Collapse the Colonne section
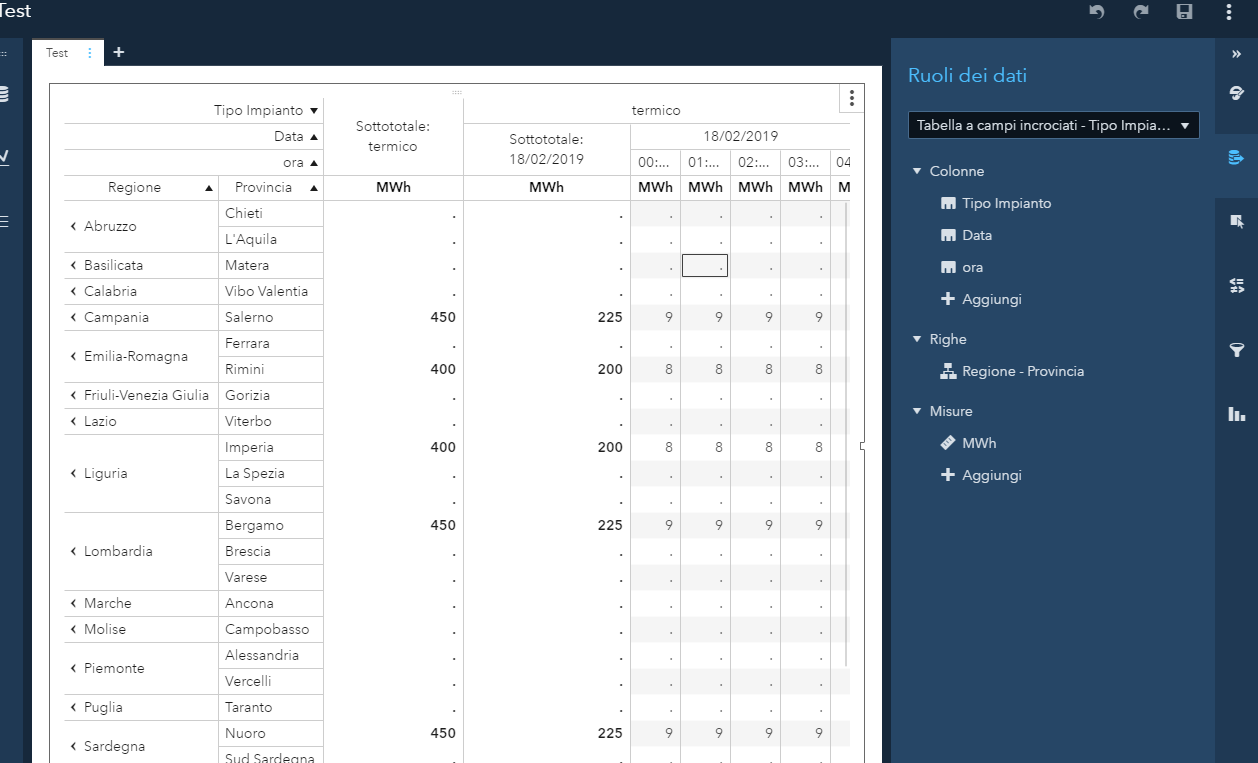 point(917,171)
